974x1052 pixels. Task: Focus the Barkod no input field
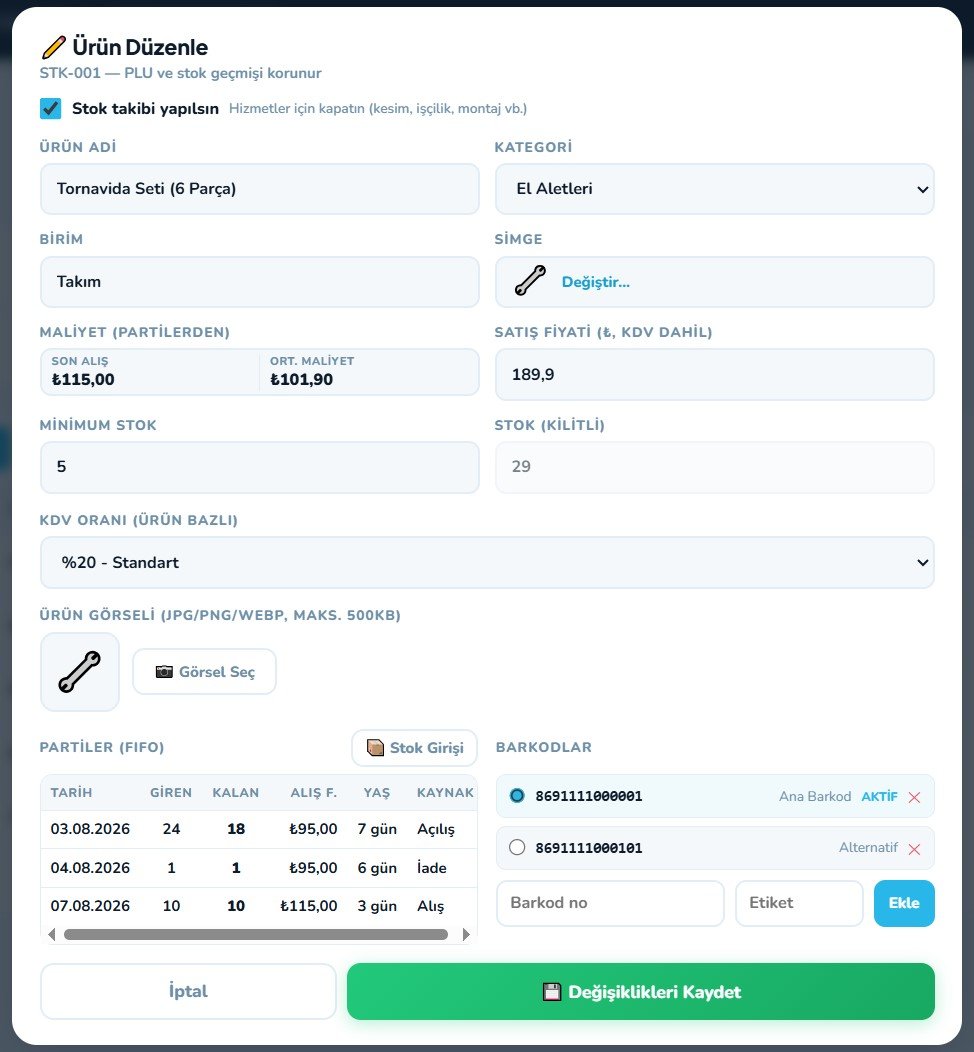point(610,903)
